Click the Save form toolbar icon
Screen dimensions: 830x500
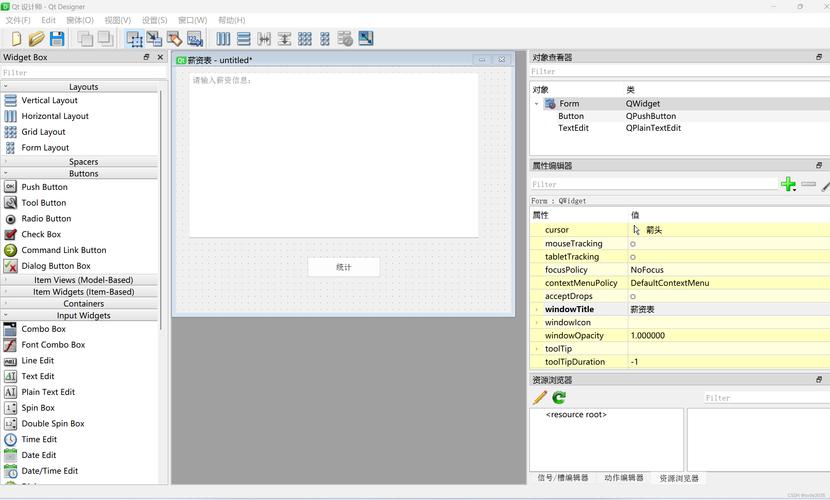click(57, 39)
